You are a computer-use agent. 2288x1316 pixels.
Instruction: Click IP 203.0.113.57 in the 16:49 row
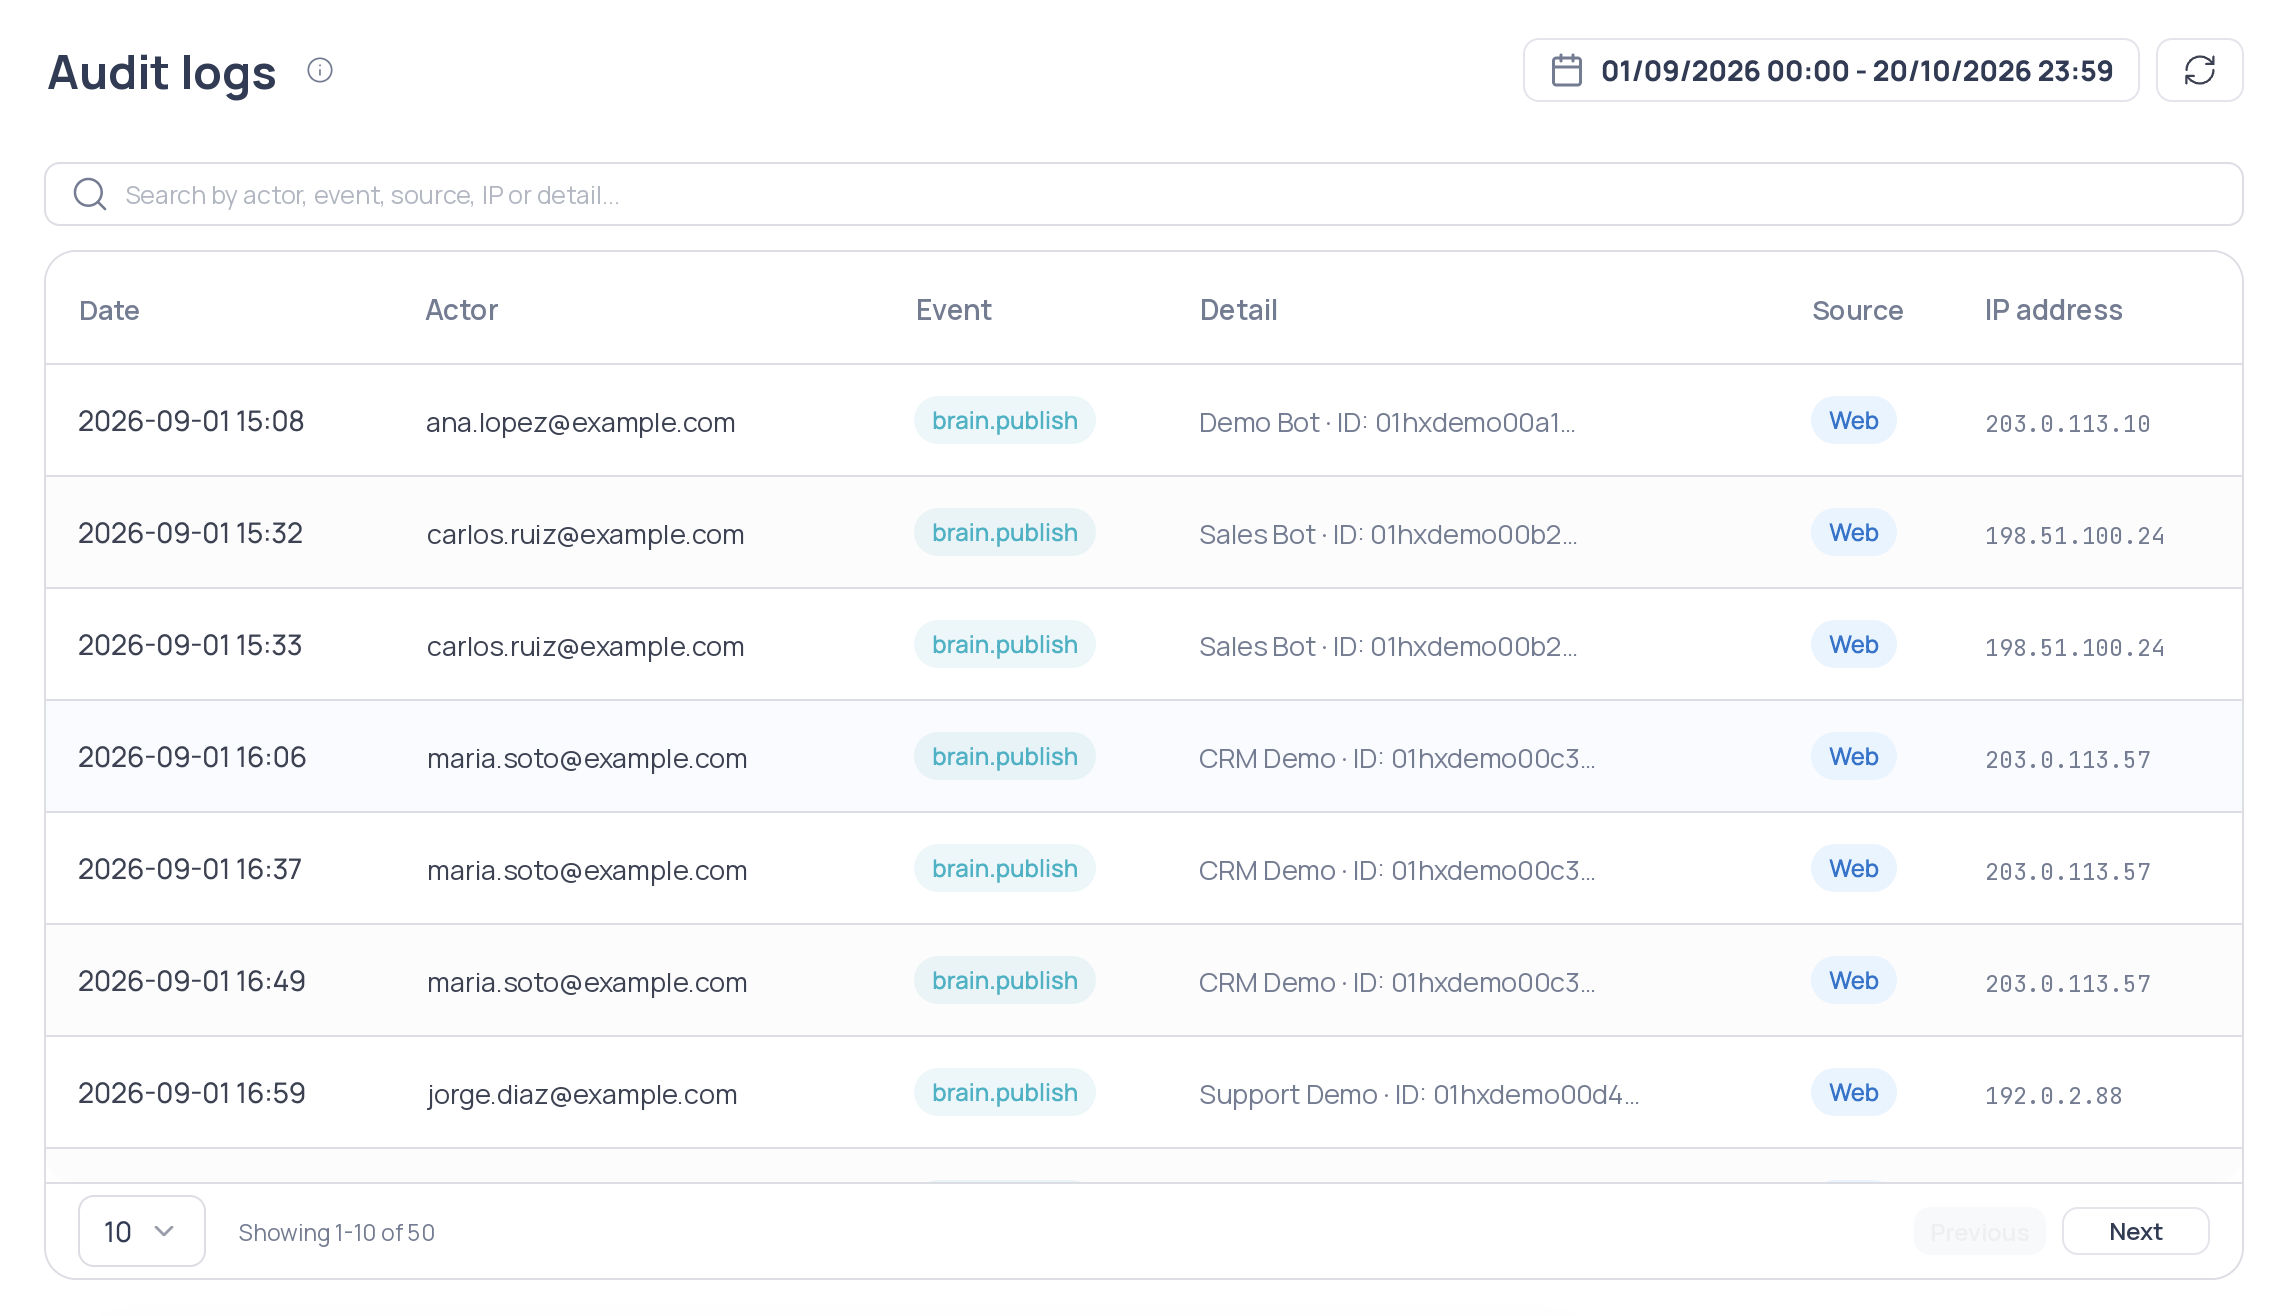(2067, 983)
